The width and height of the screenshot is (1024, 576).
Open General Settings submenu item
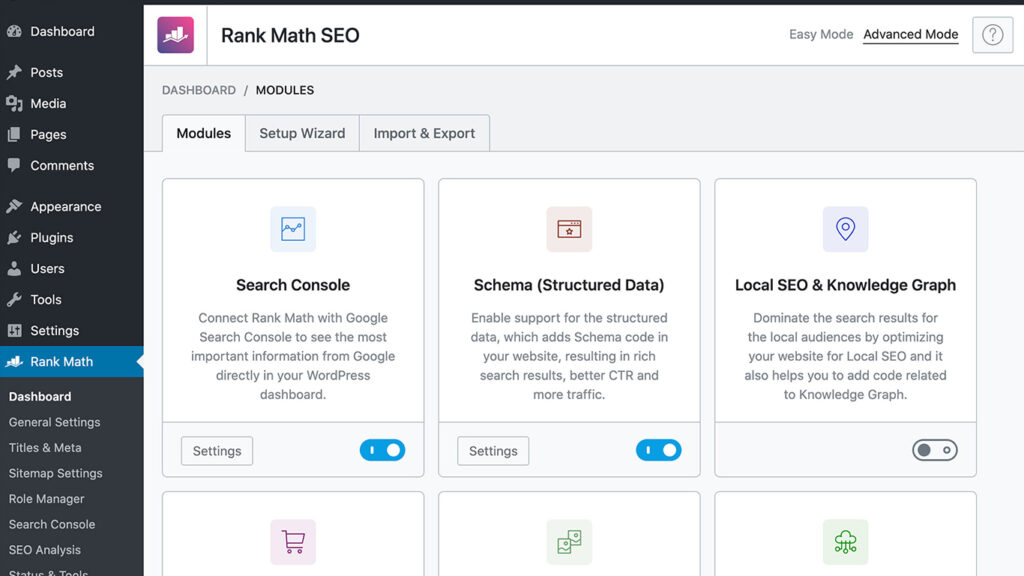point(54,422)
